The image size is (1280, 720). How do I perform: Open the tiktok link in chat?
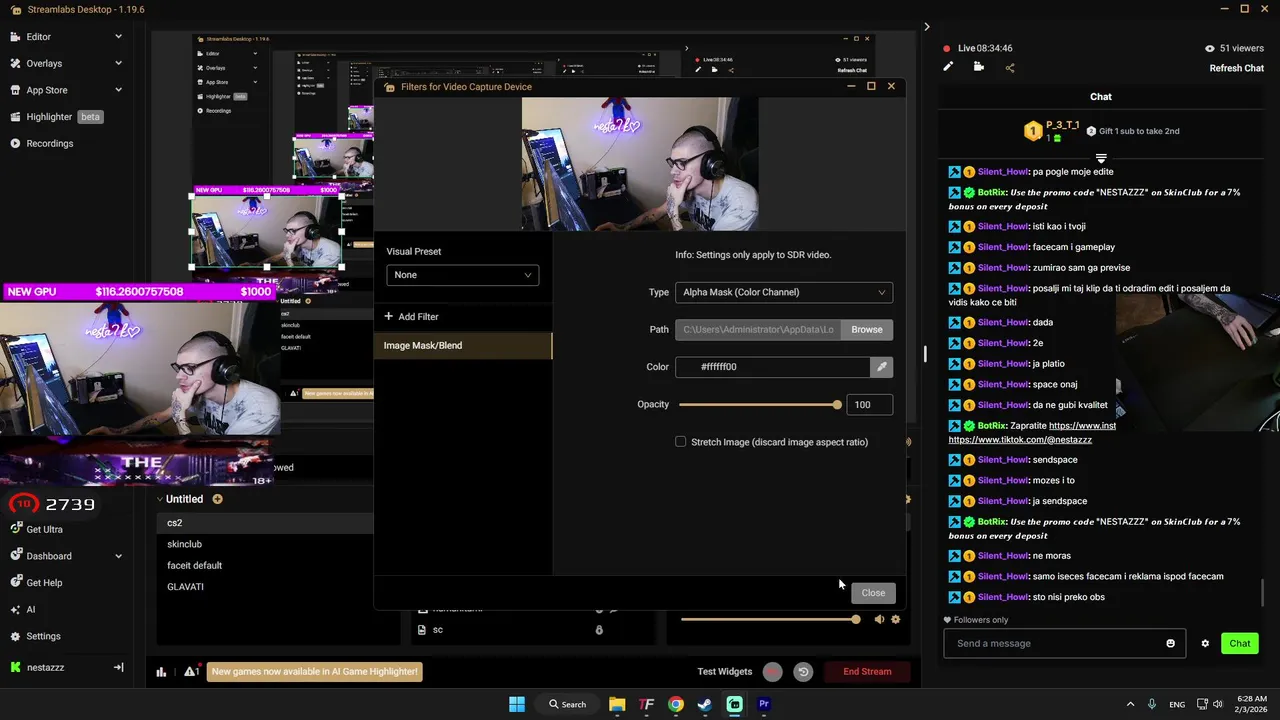[x=1020, y=439]
